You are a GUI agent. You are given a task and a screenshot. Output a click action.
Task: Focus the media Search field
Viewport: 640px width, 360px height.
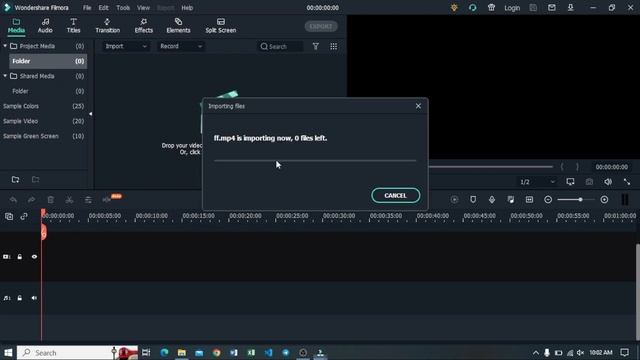pos(281,47)
